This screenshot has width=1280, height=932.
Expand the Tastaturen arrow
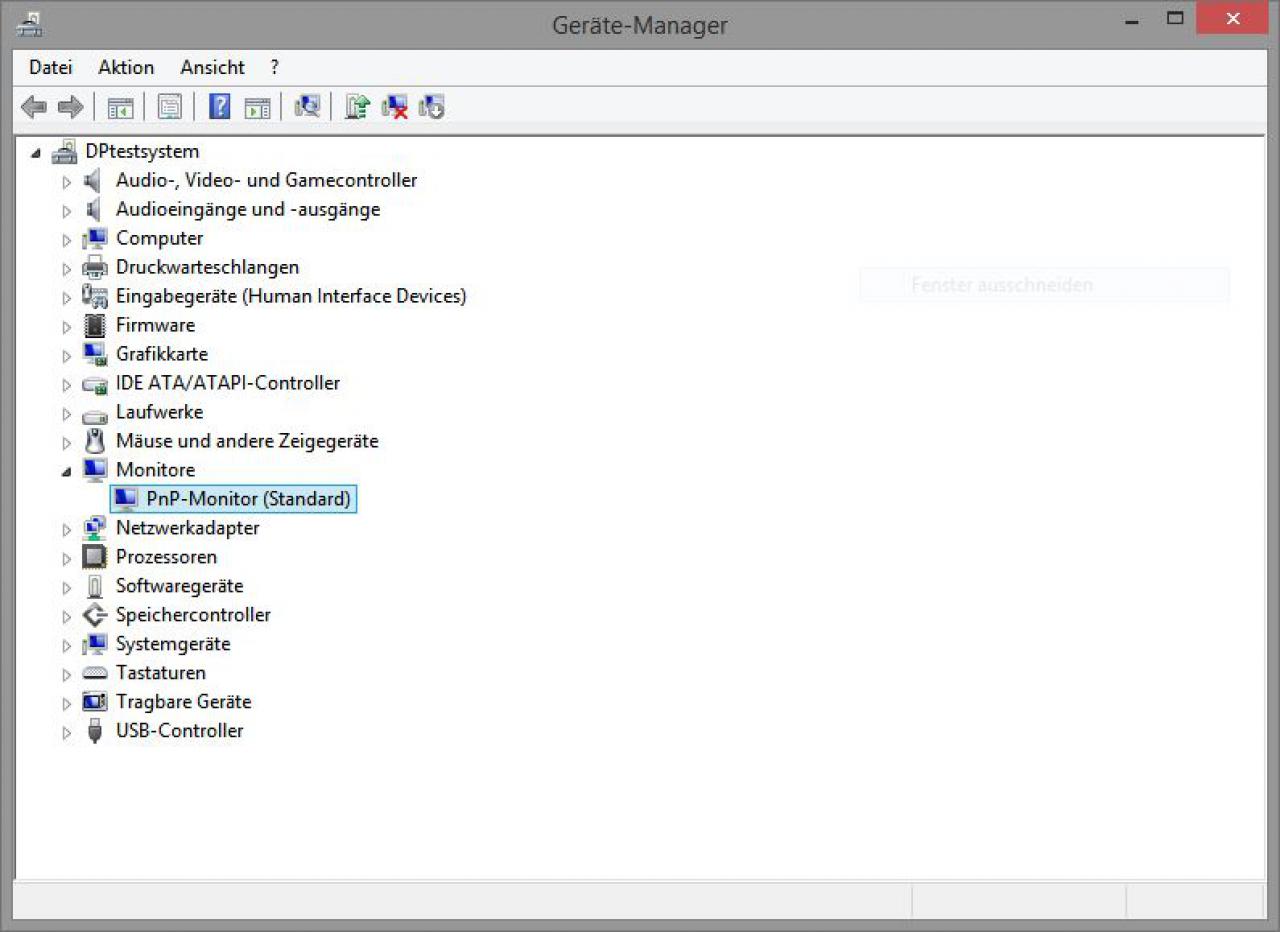click(67, 674)
